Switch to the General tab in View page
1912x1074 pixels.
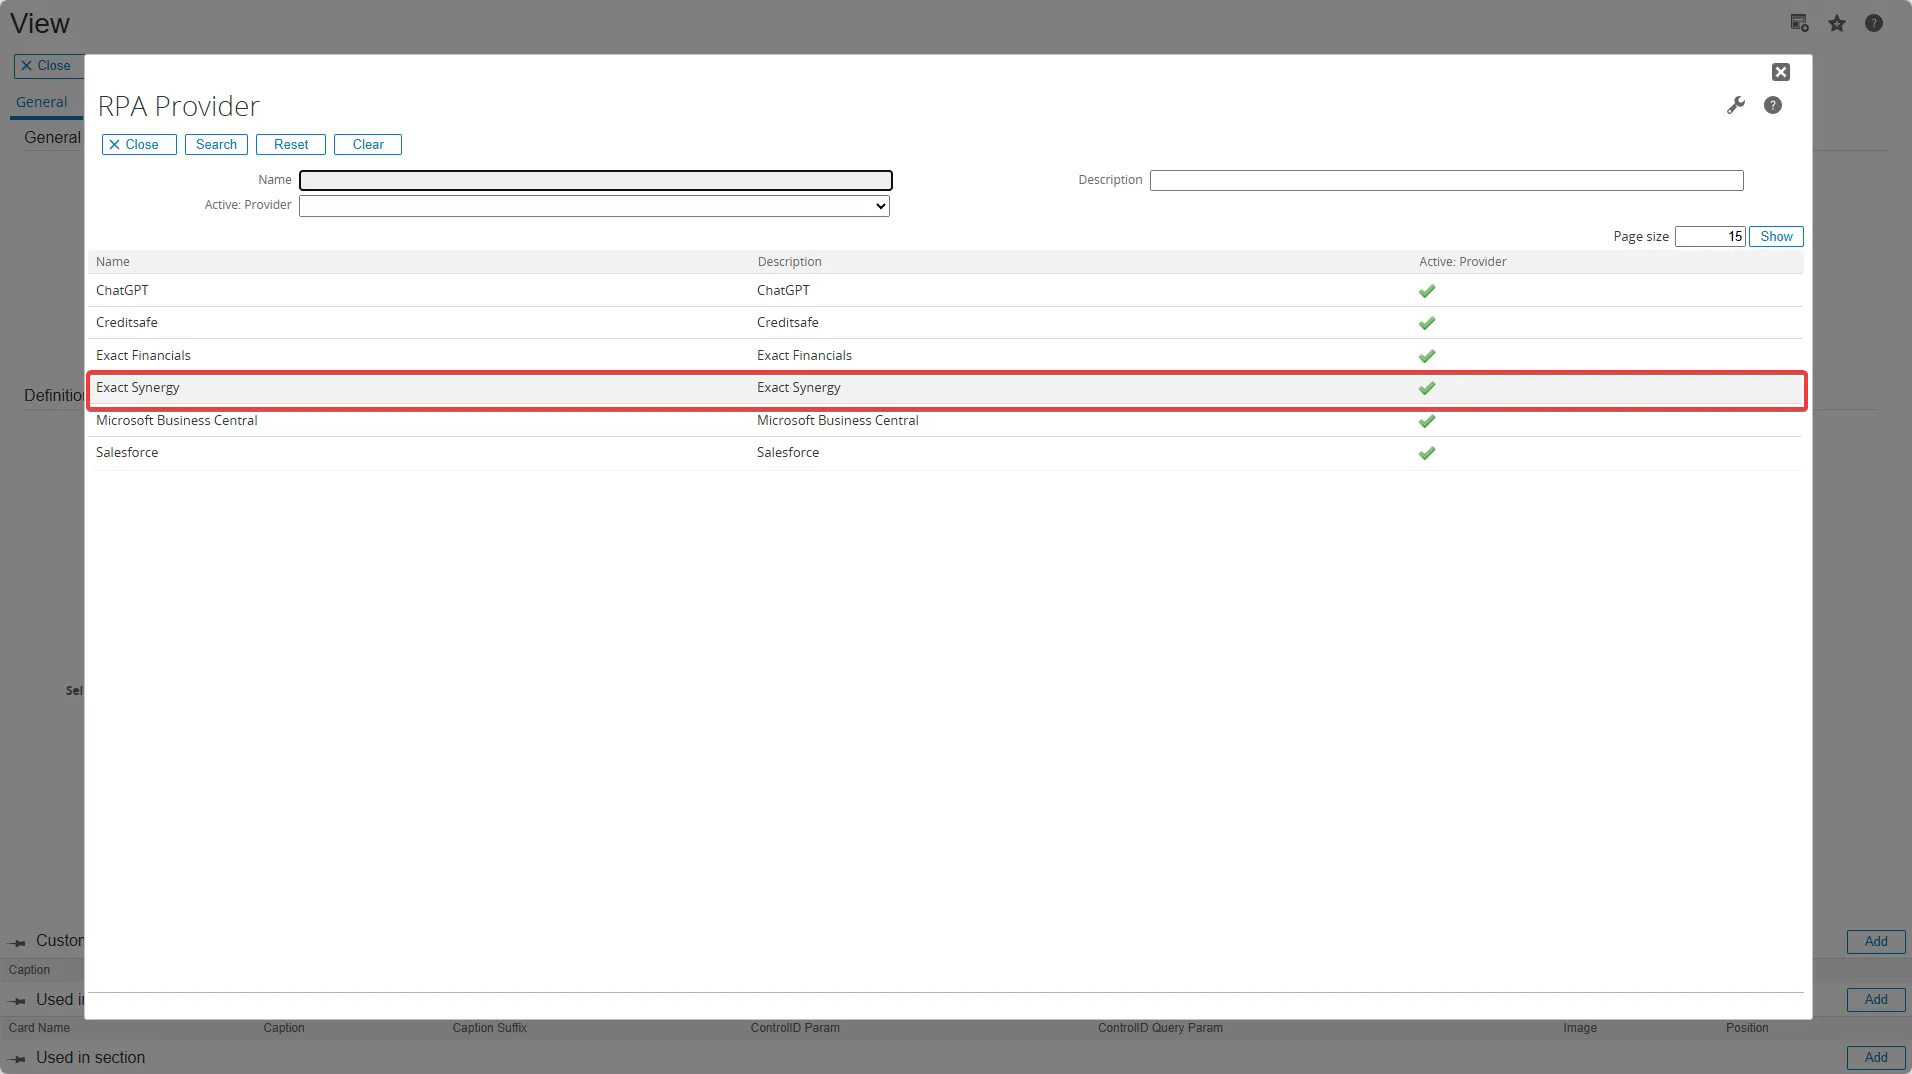pyautogui.click(x=42, y=102)
